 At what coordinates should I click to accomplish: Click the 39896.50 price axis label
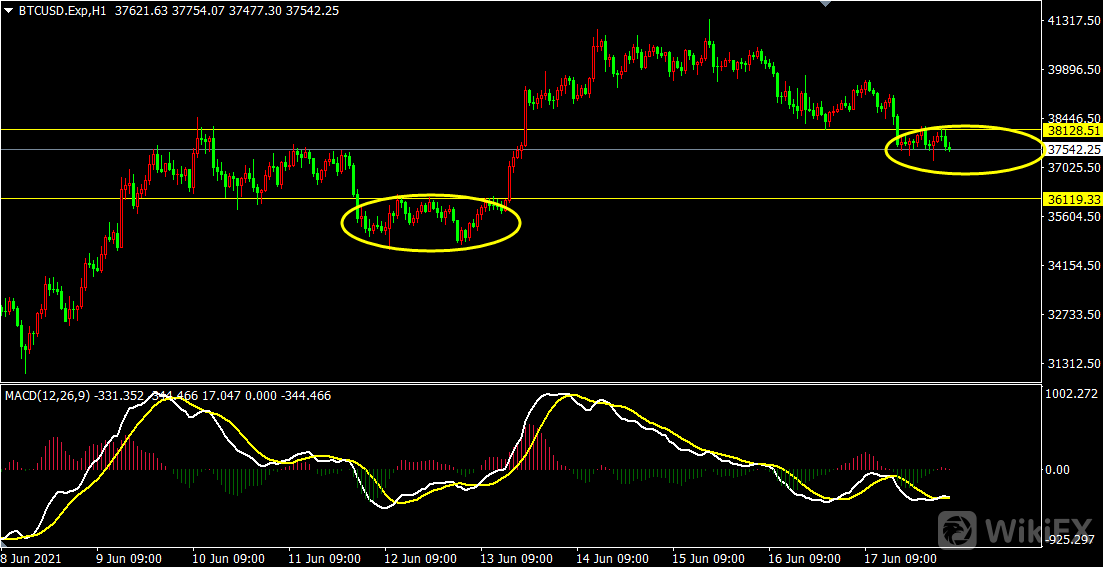[x=1073, y=70]
